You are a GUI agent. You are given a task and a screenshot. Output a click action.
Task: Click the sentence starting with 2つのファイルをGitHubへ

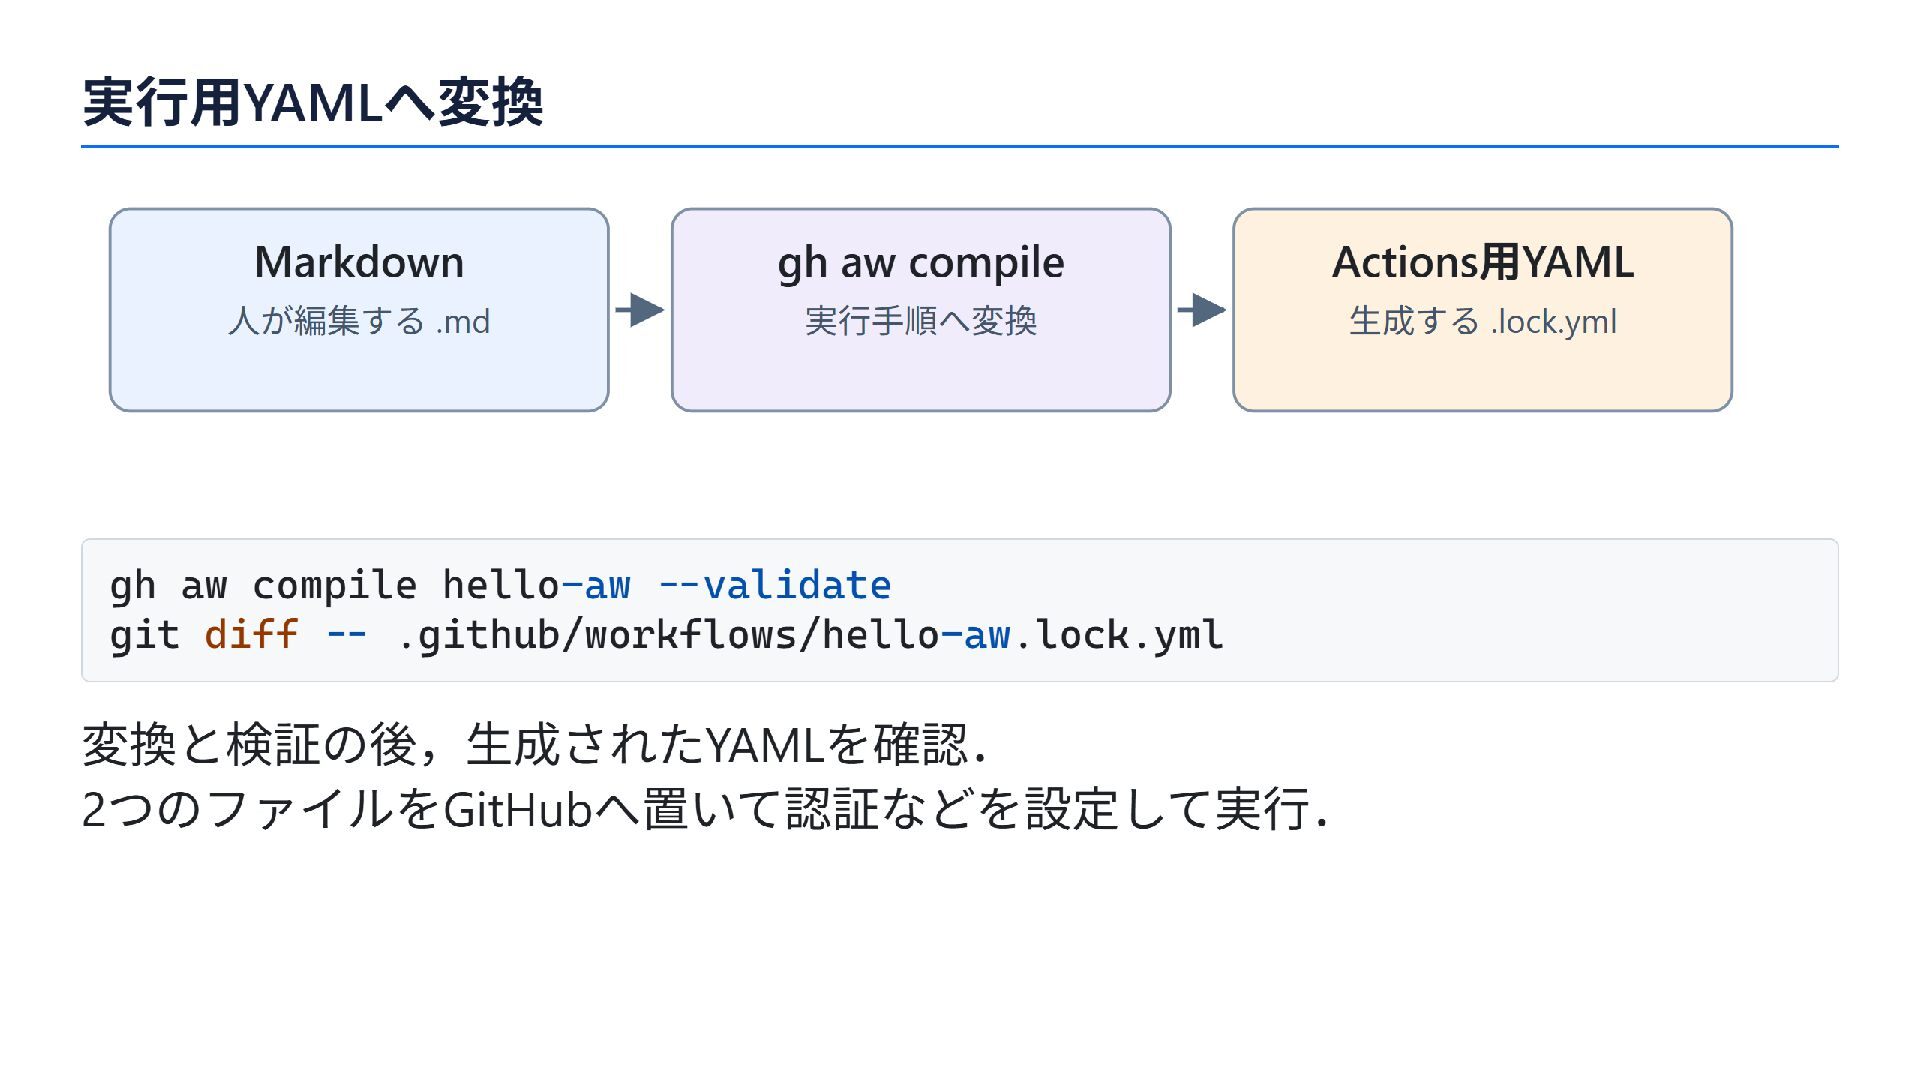point(705,809)
